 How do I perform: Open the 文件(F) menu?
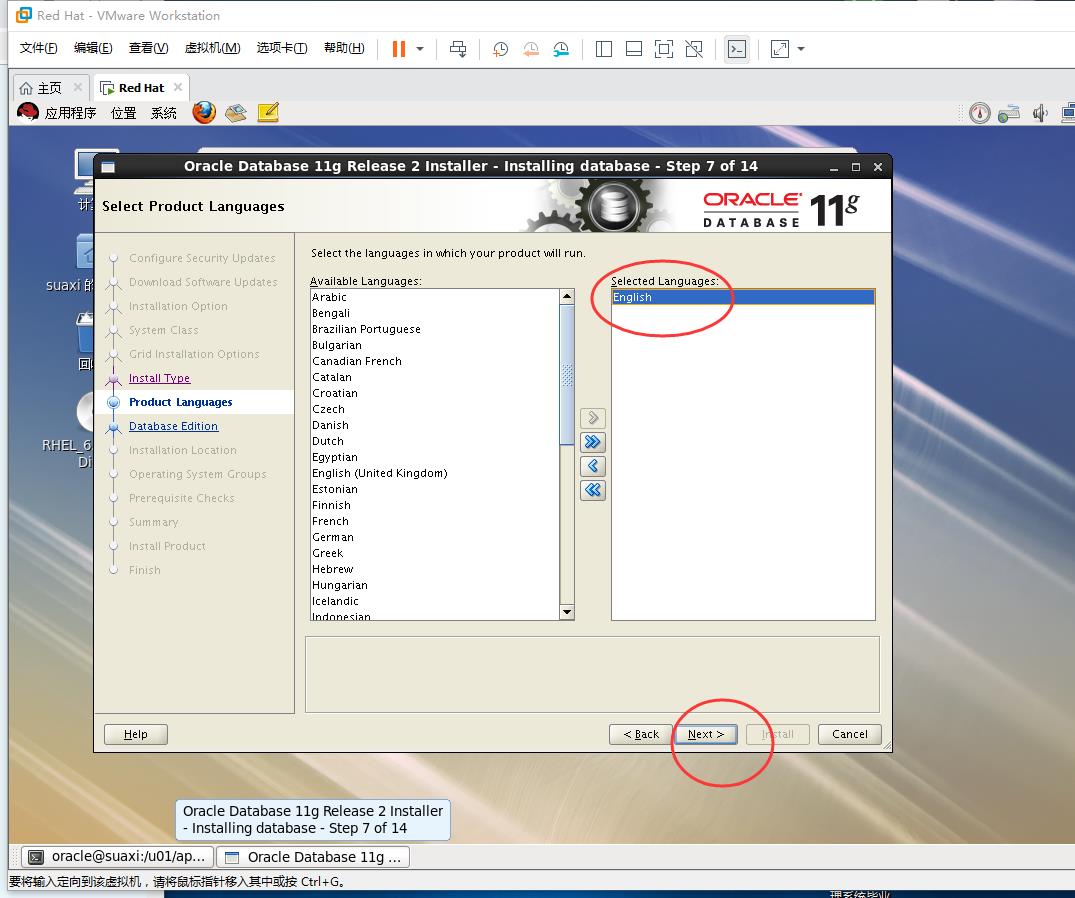coord(38,48)
